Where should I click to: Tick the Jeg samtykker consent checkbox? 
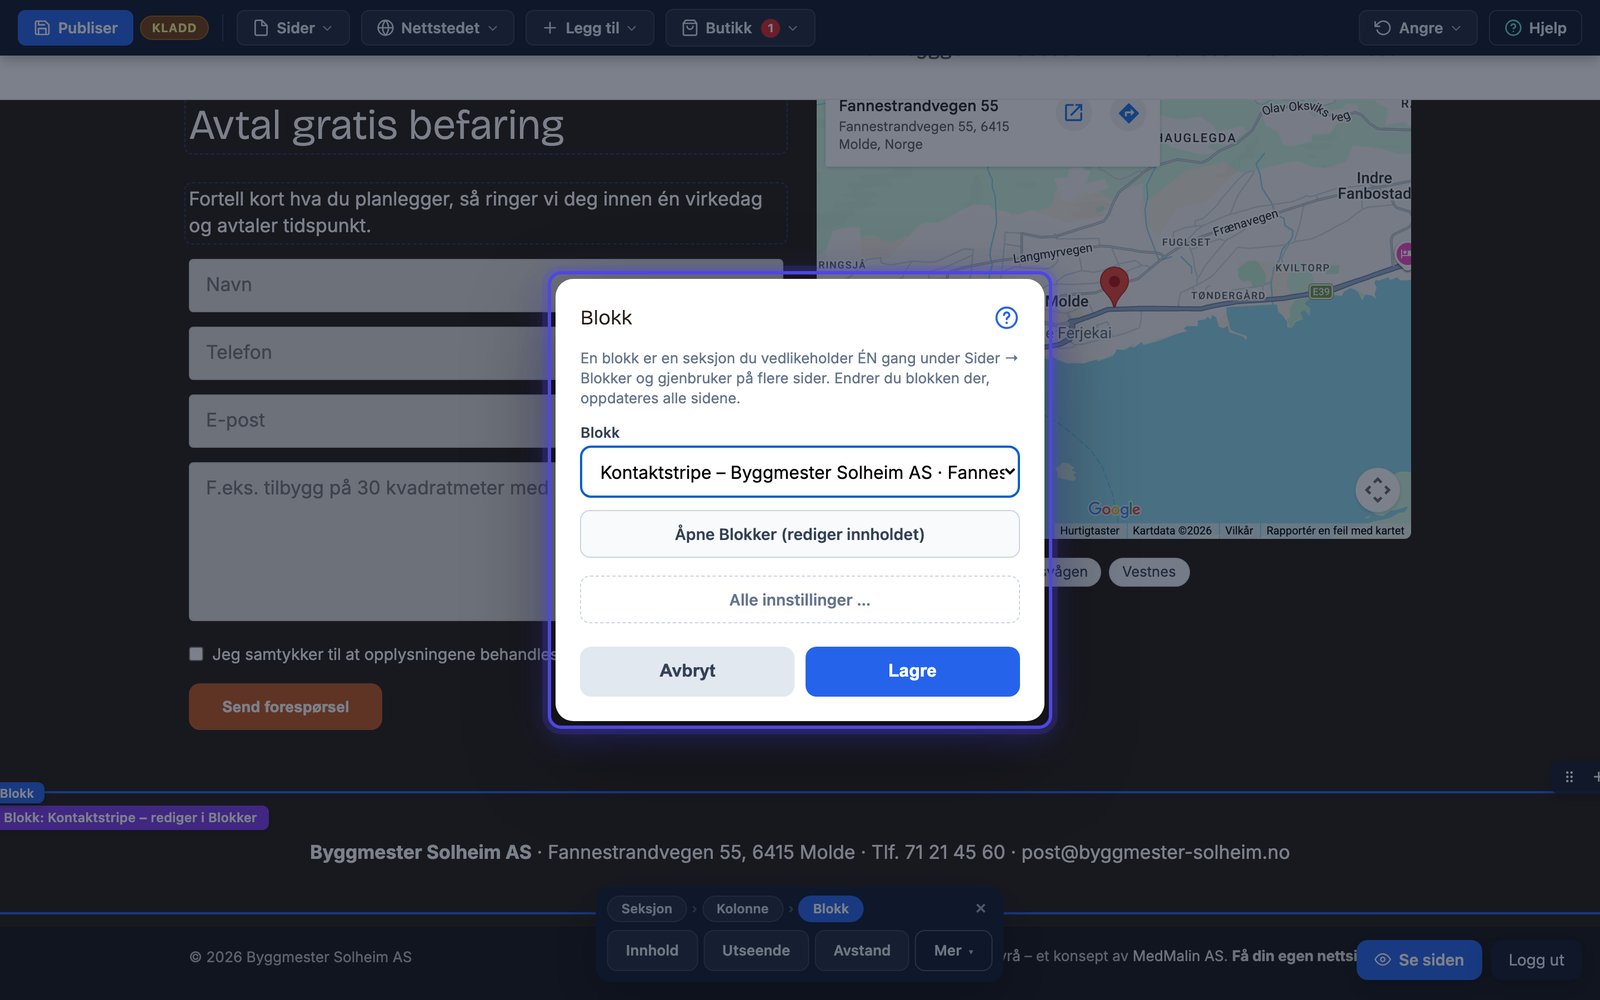pos(196,654)
